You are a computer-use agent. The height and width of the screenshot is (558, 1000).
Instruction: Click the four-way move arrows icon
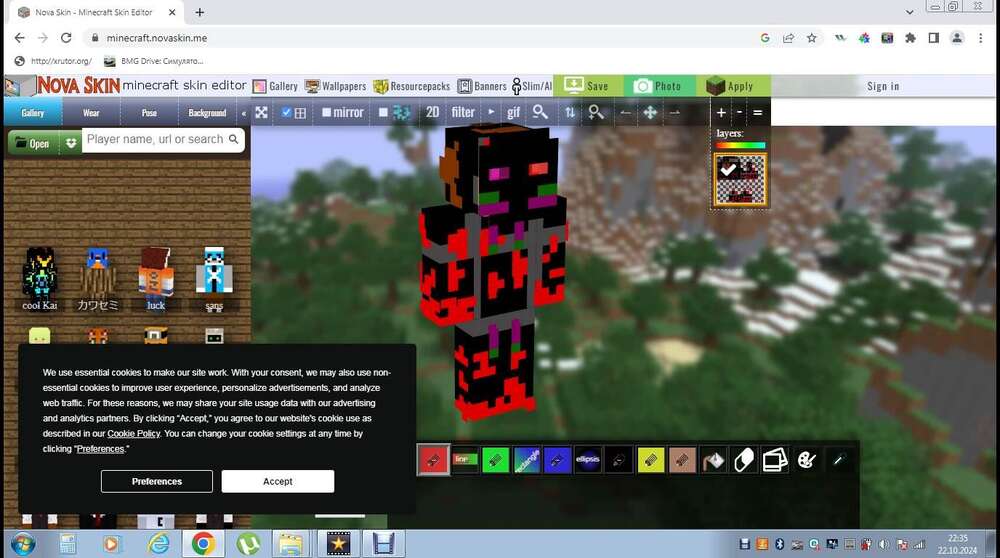tap(650, 112)
